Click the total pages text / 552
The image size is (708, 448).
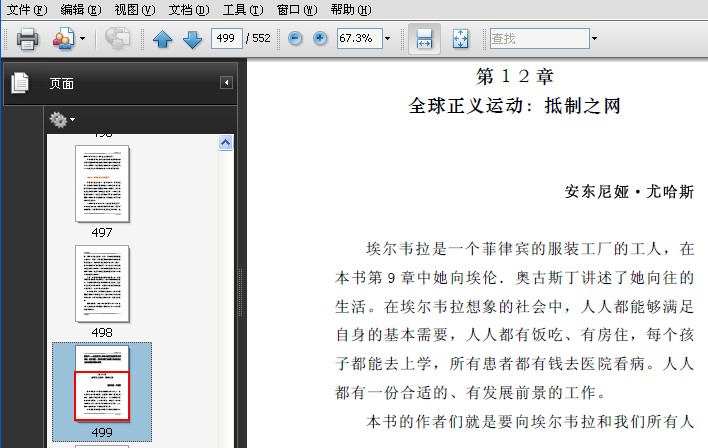tap(258, 38)
